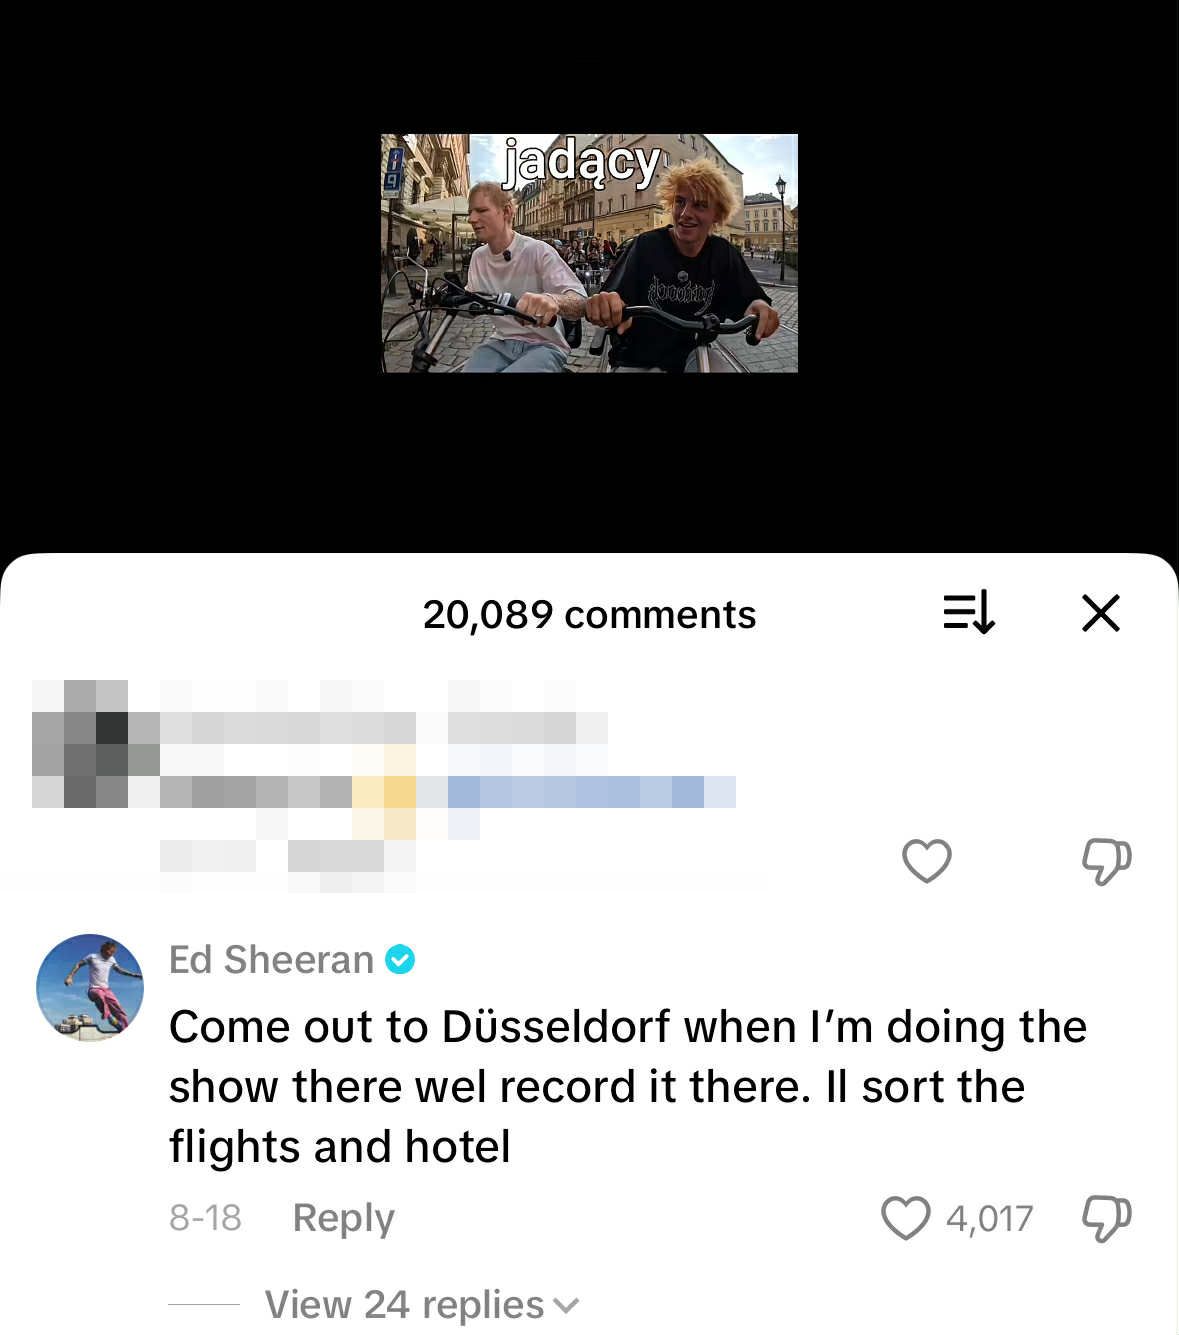Image resolution: width=1179 pixels, height=1335 pixels.
Task: Tap the thumbs-down on Ed Sheeran's comment
Action: 1106,1218
